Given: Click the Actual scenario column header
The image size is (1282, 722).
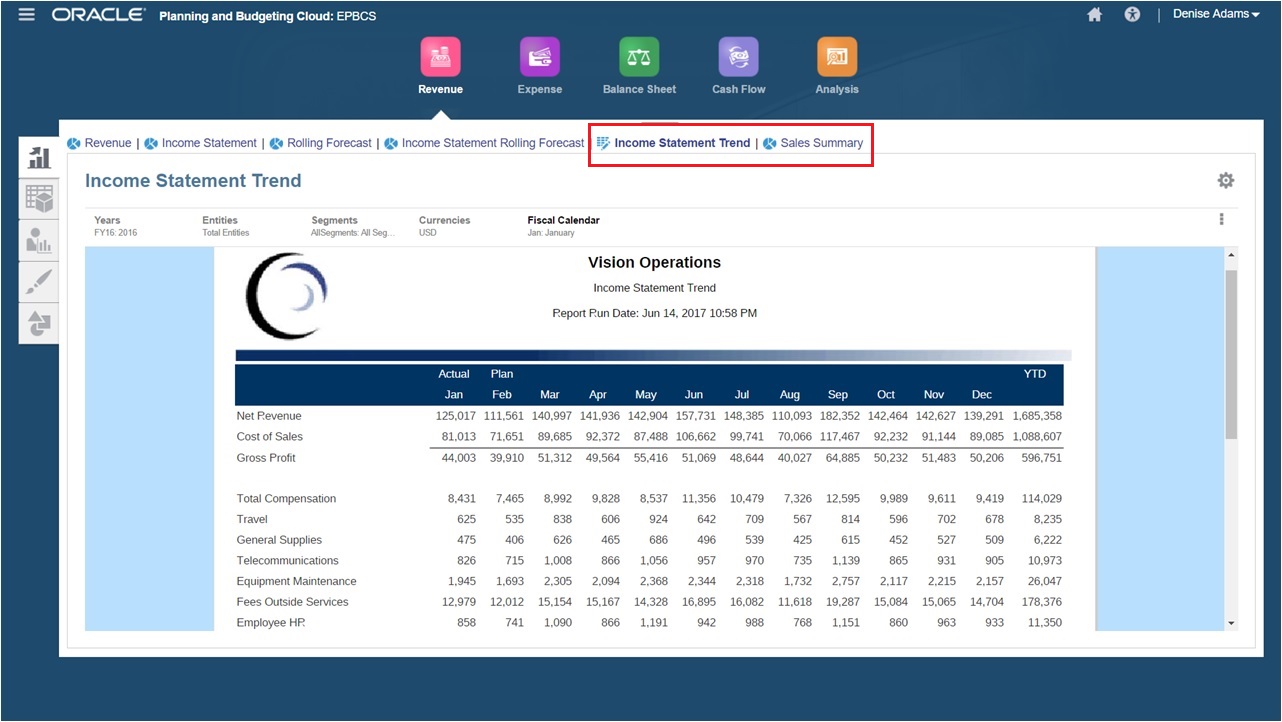Looking at the screenshot, I should 454,374.
